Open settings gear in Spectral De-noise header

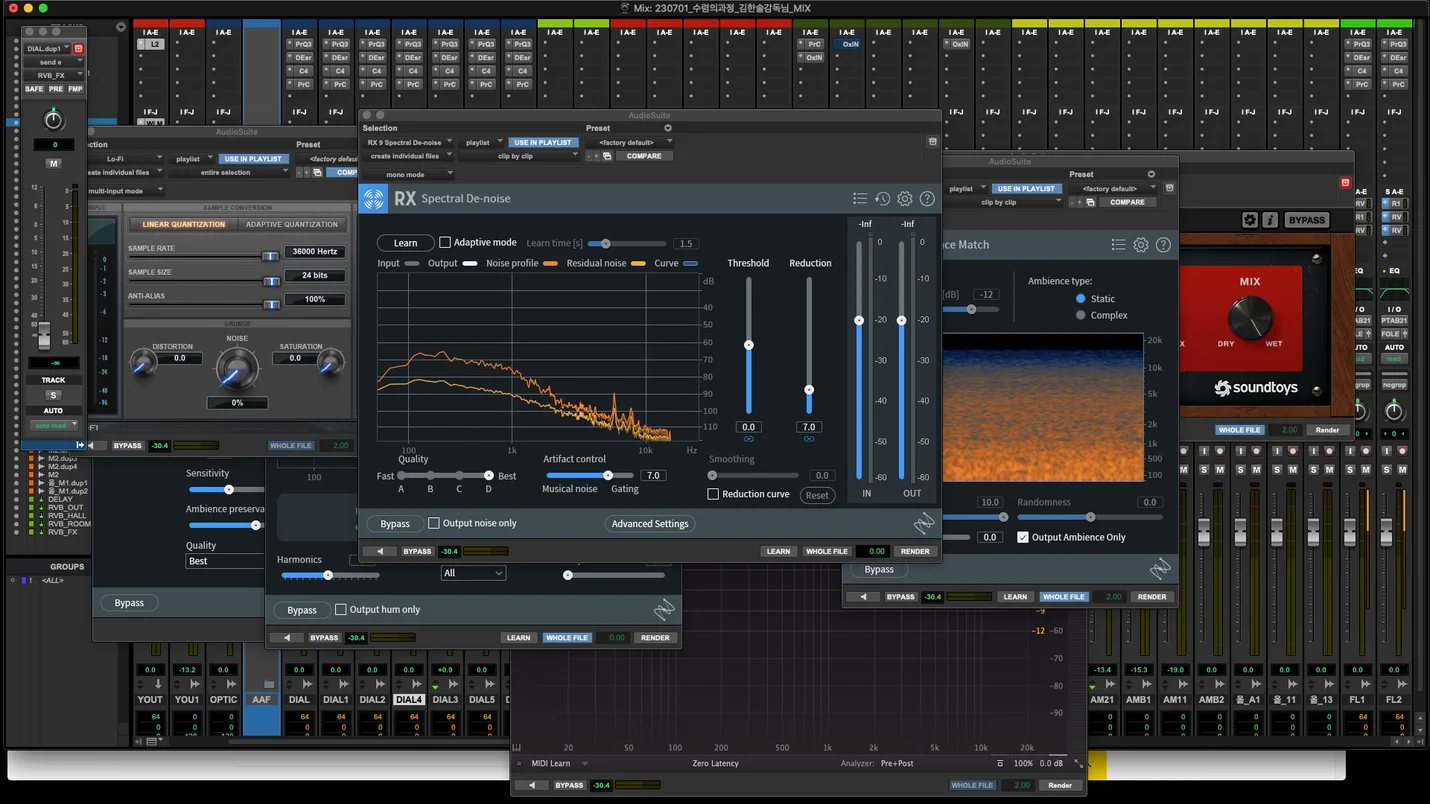(905, 199)
